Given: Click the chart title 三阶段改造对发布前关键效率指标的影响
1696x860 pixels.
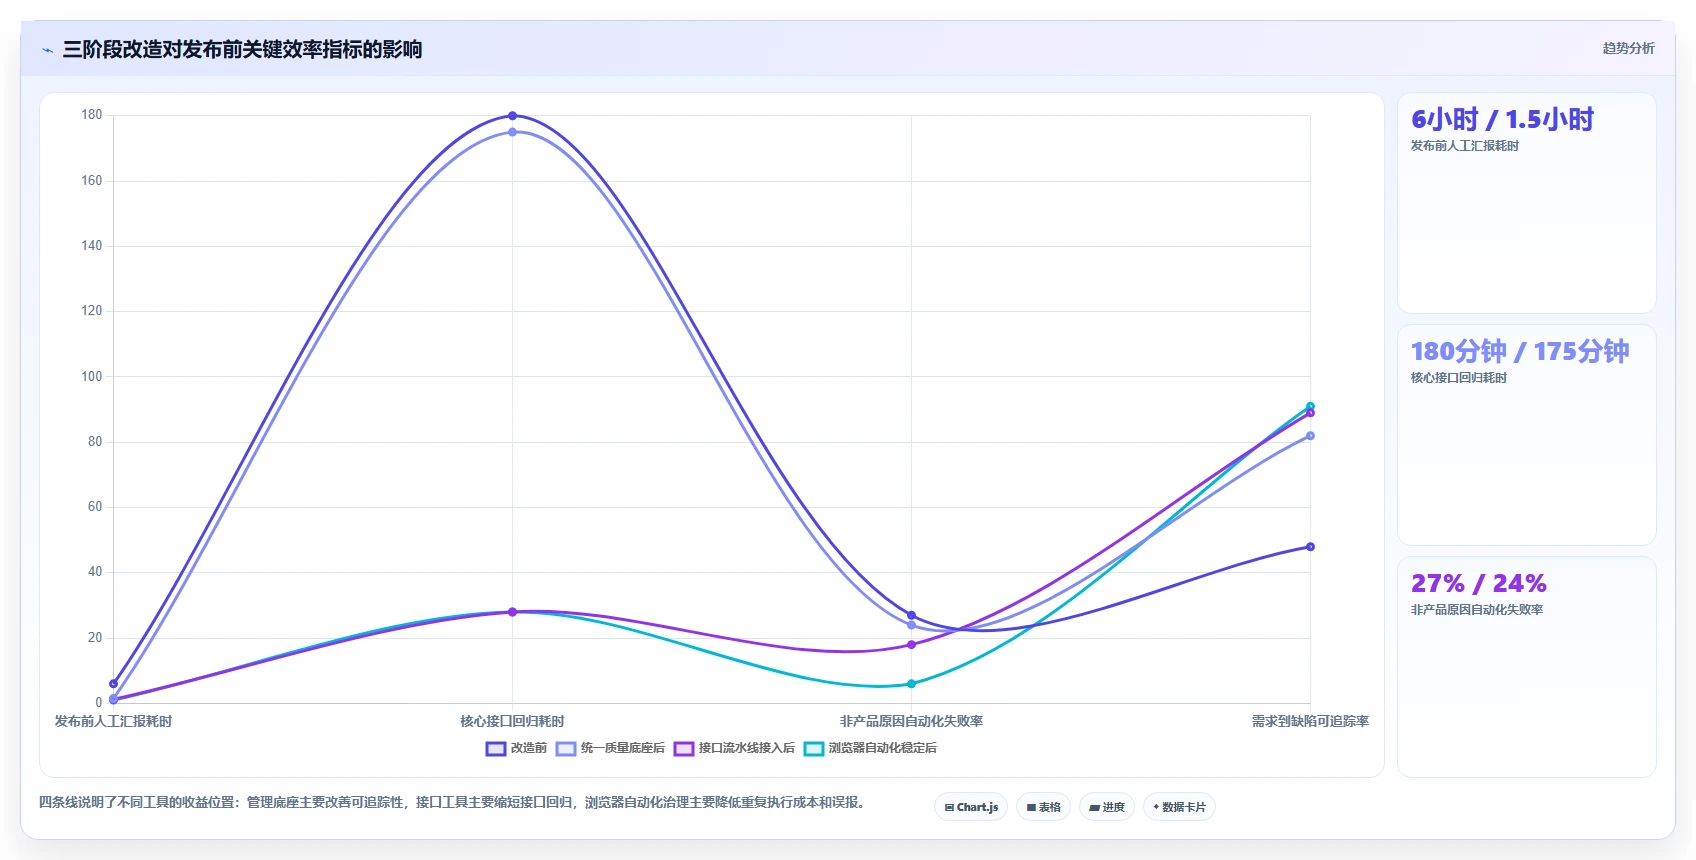Looking at the screenshot, I should 242,49.
